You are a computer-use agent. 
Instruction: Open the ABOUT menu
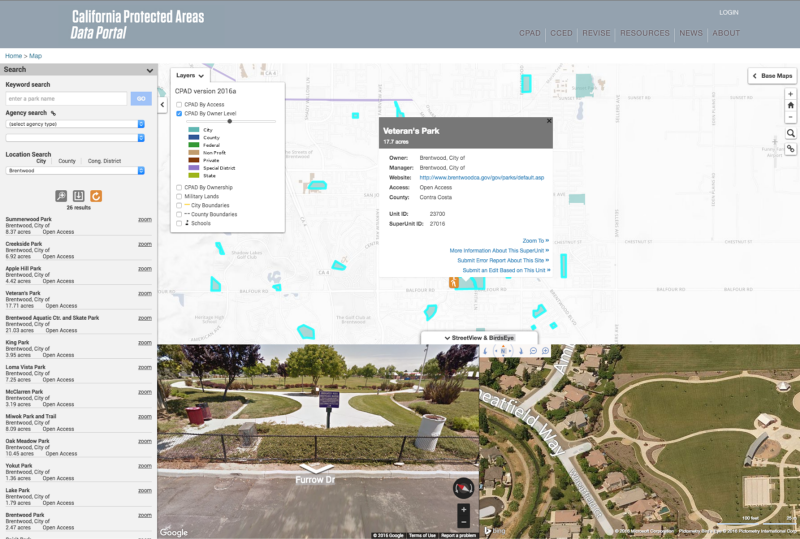pyautogui.click(x=726, y=33)
